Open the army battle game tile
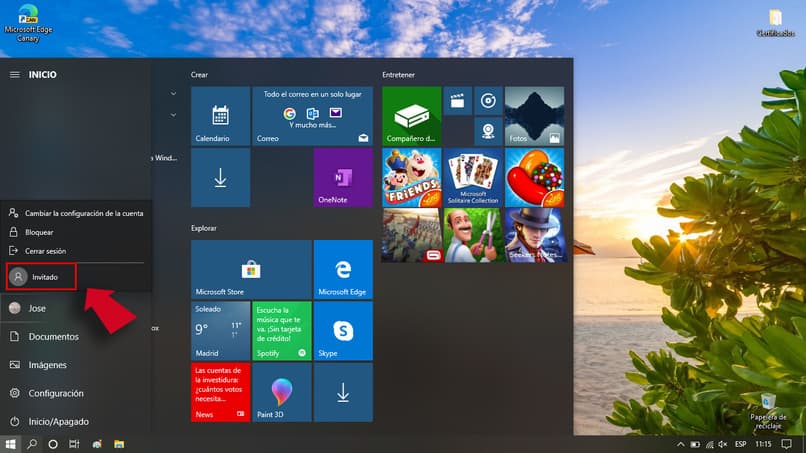Image resolution: width=806 pixels, height=453 pixels. pyautogui.click(x=412, y=235)
